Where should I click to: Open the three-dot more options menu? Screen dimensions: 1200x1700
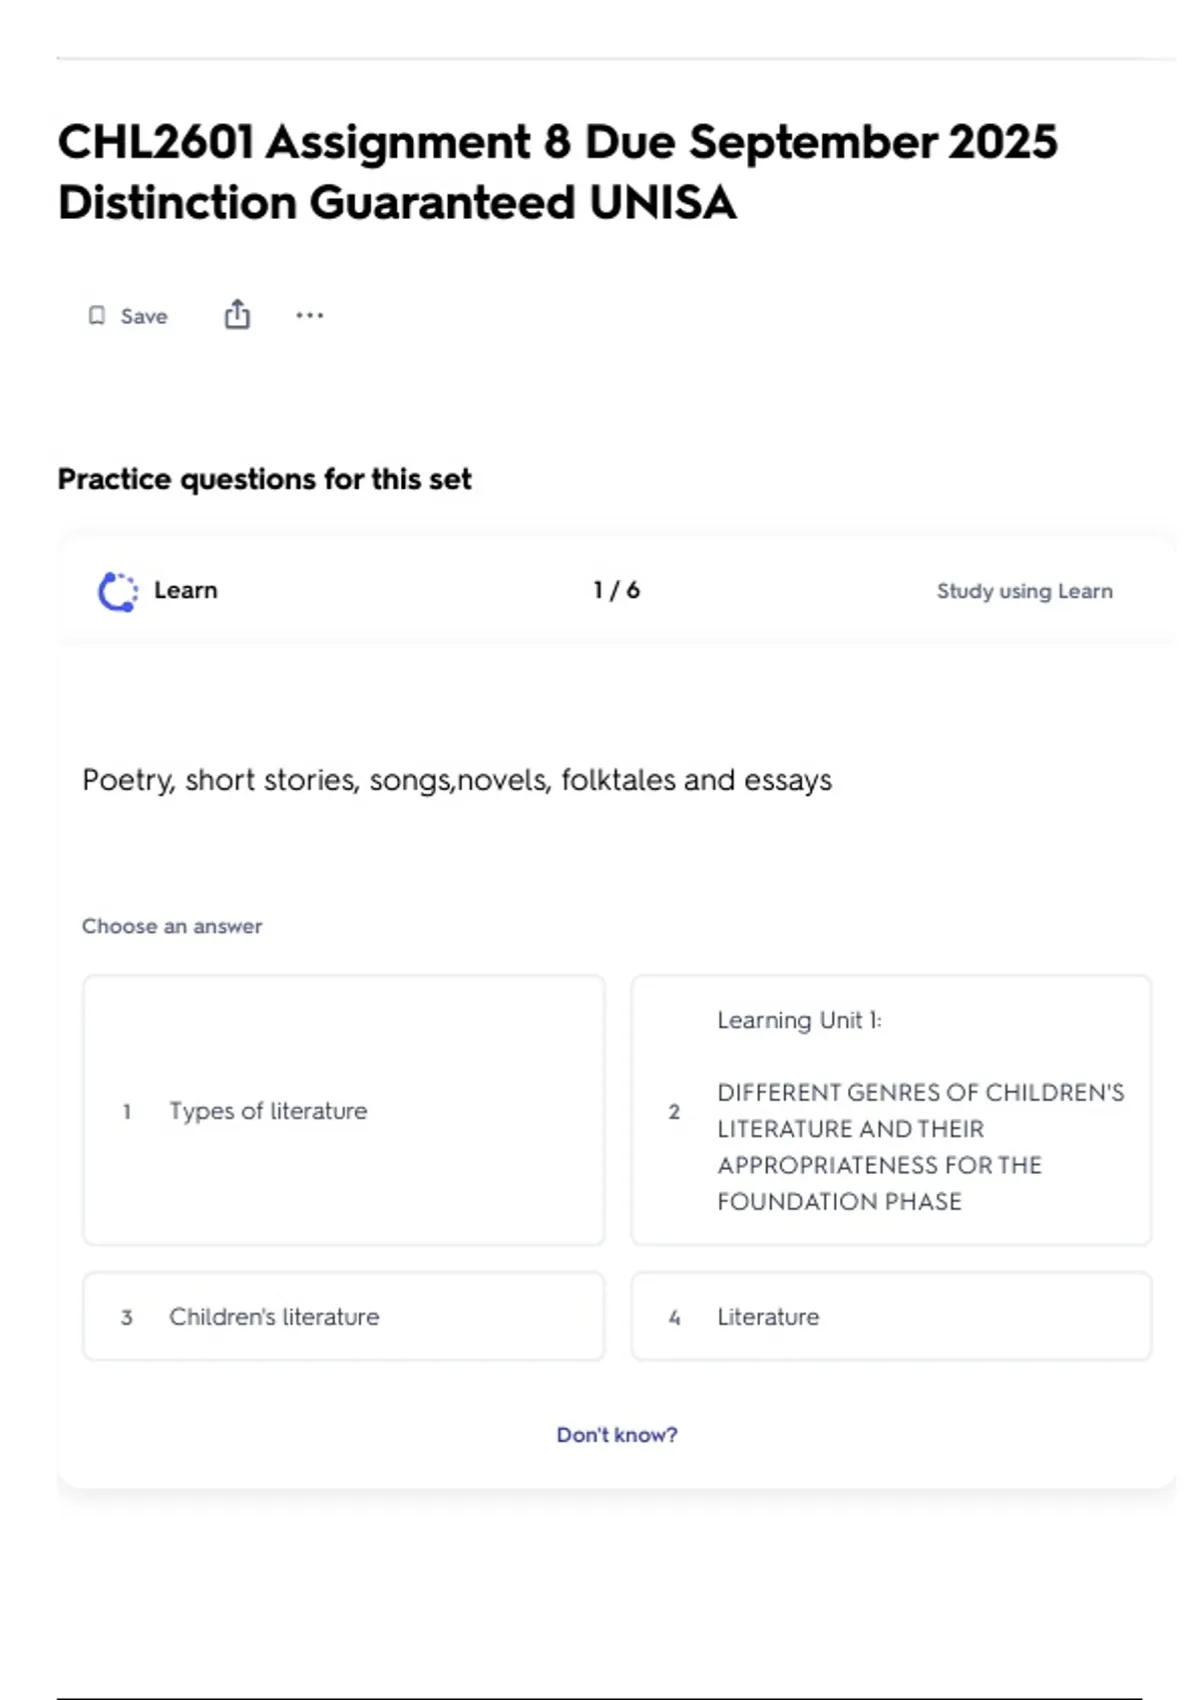point(309,316)
